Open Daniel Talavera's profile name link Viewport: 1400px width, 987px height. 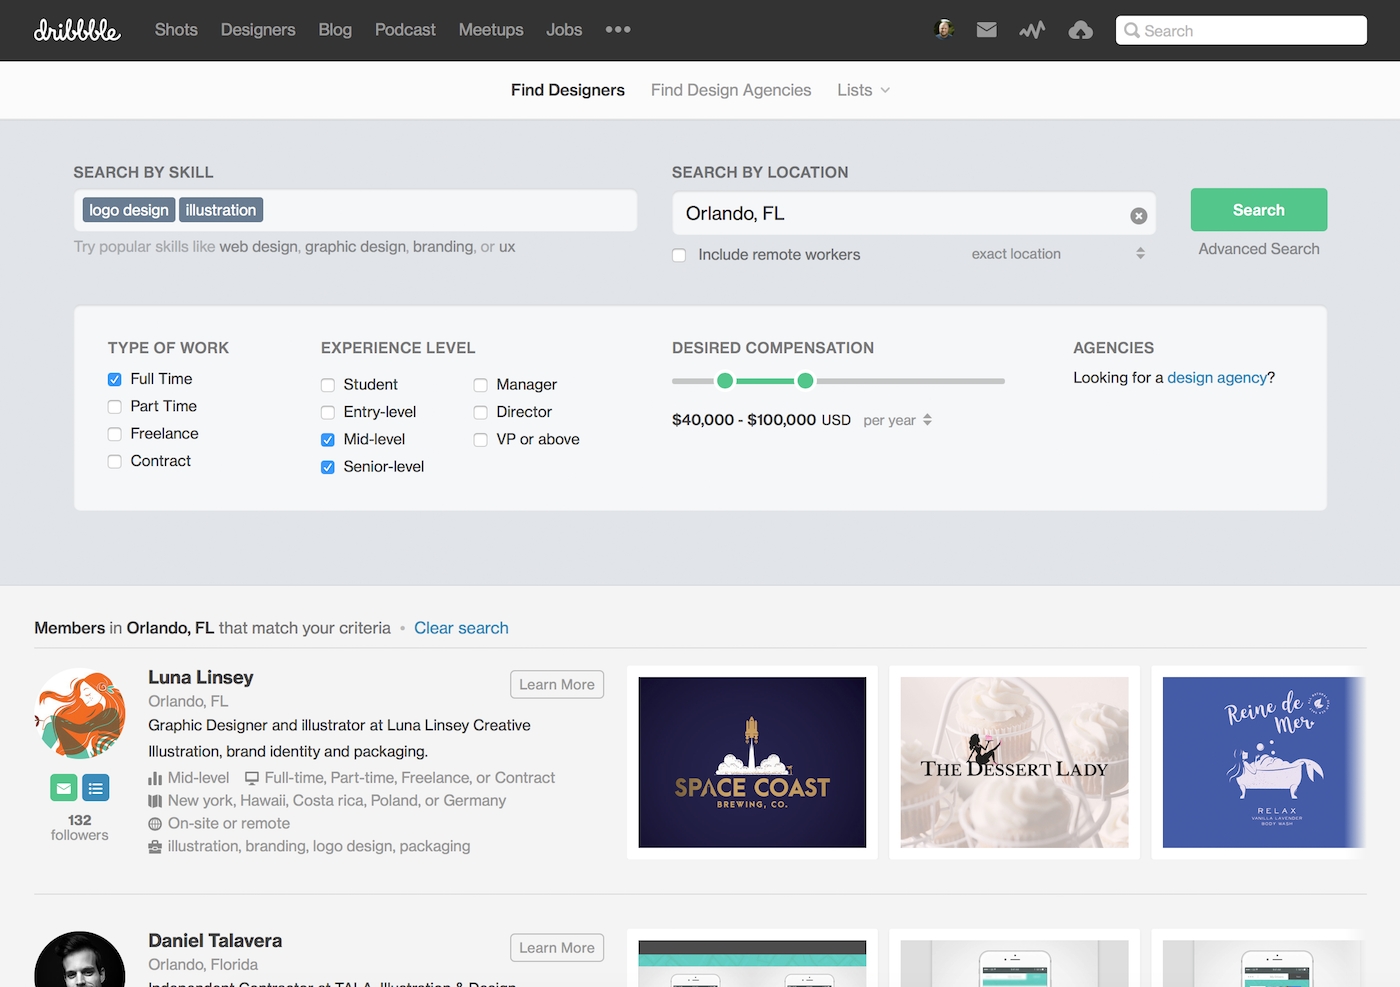coord(215,941)
